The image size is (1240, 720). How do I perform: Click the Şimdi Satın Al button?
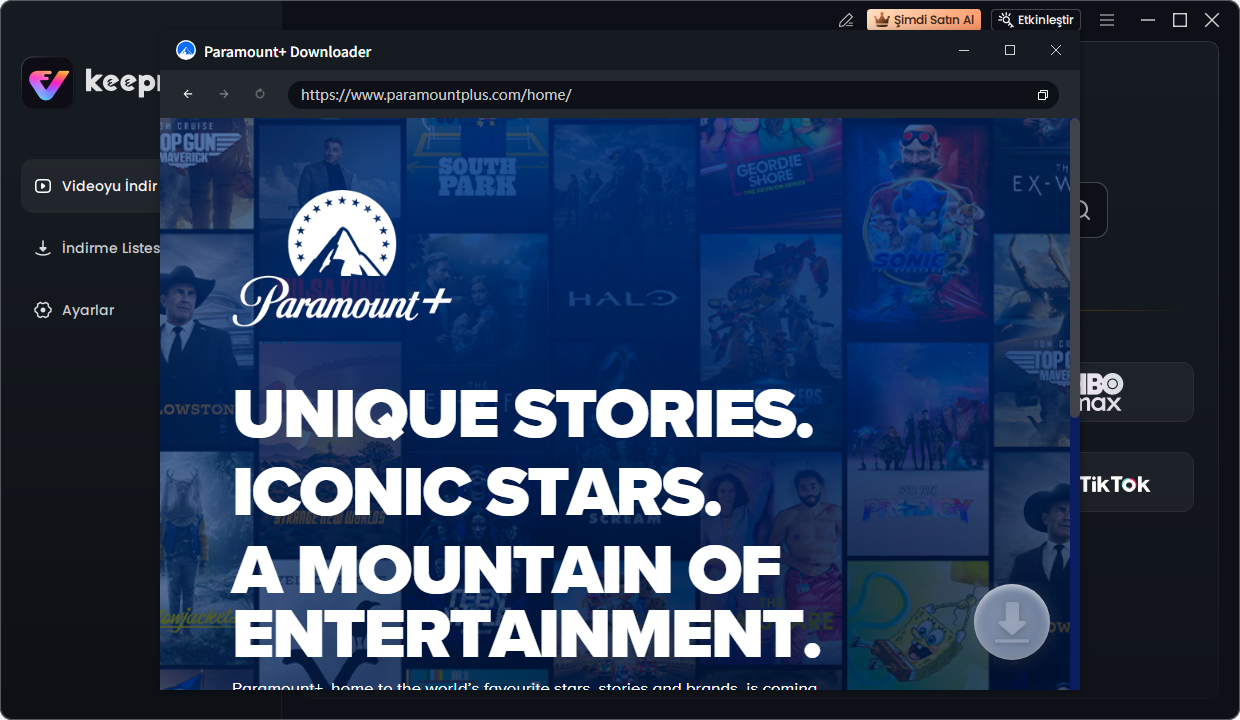pyautogui.click(x=923, y=20)
